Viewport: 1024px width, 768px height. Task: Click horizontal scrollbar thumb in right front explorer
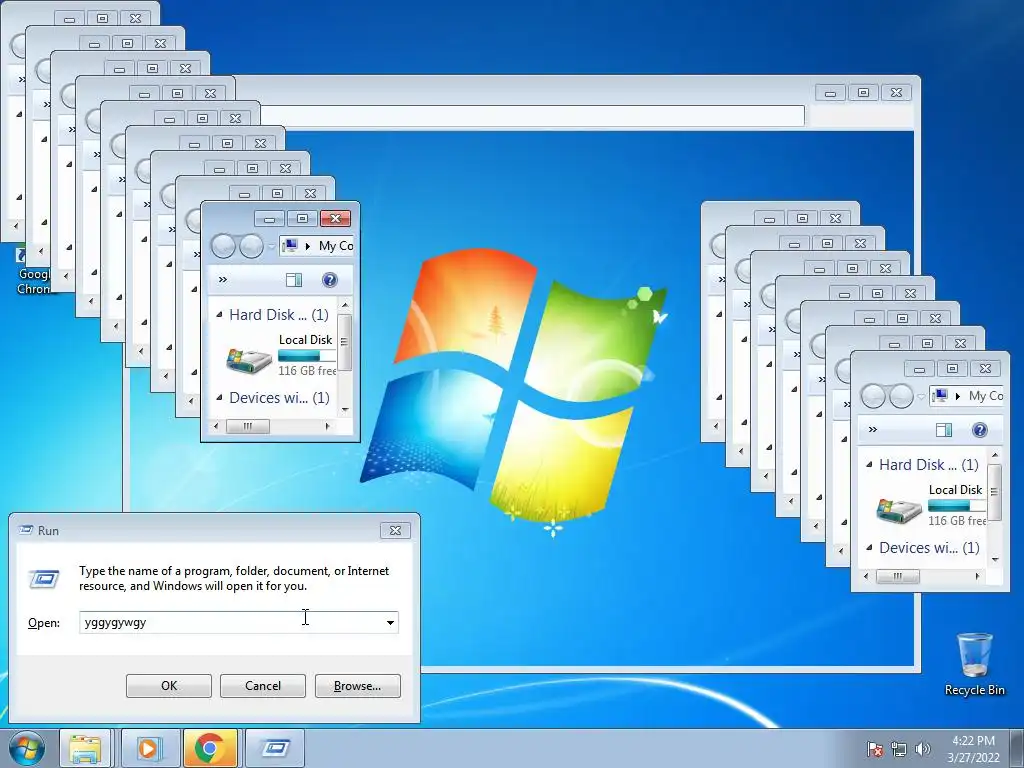click(897, 576)
